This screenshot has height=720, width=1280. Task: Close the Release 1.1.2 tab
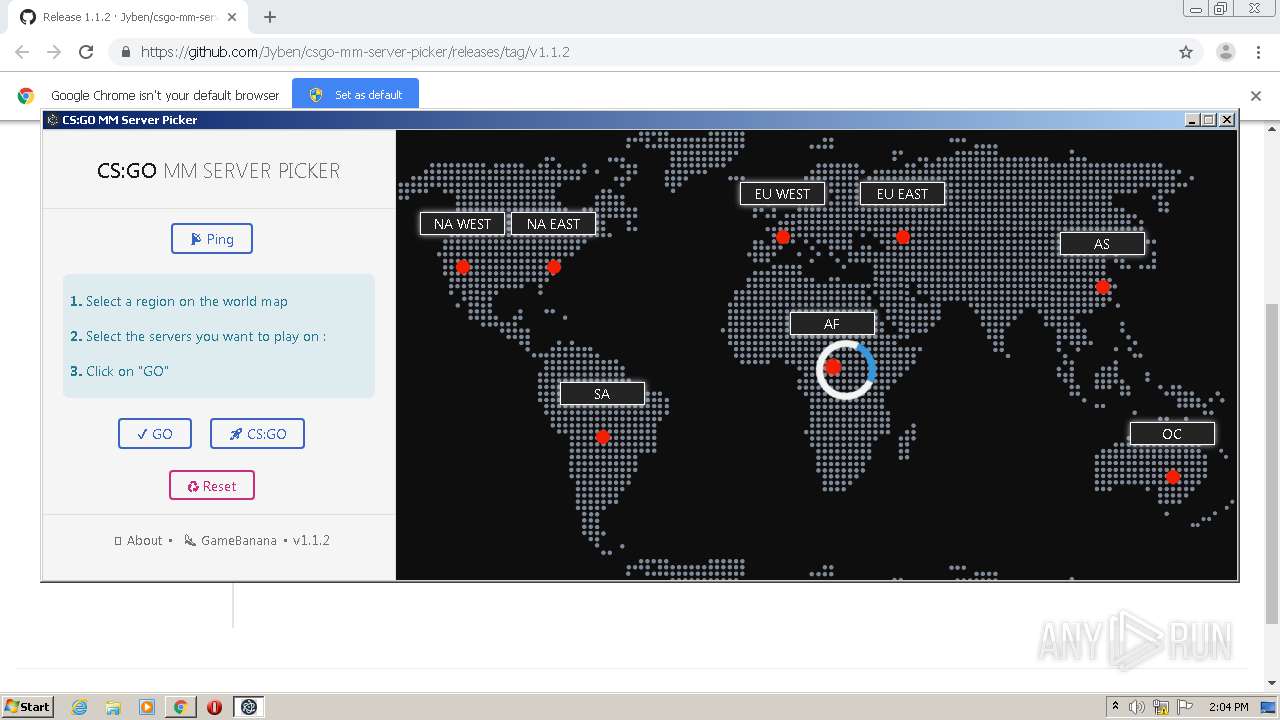pos(233,17)
